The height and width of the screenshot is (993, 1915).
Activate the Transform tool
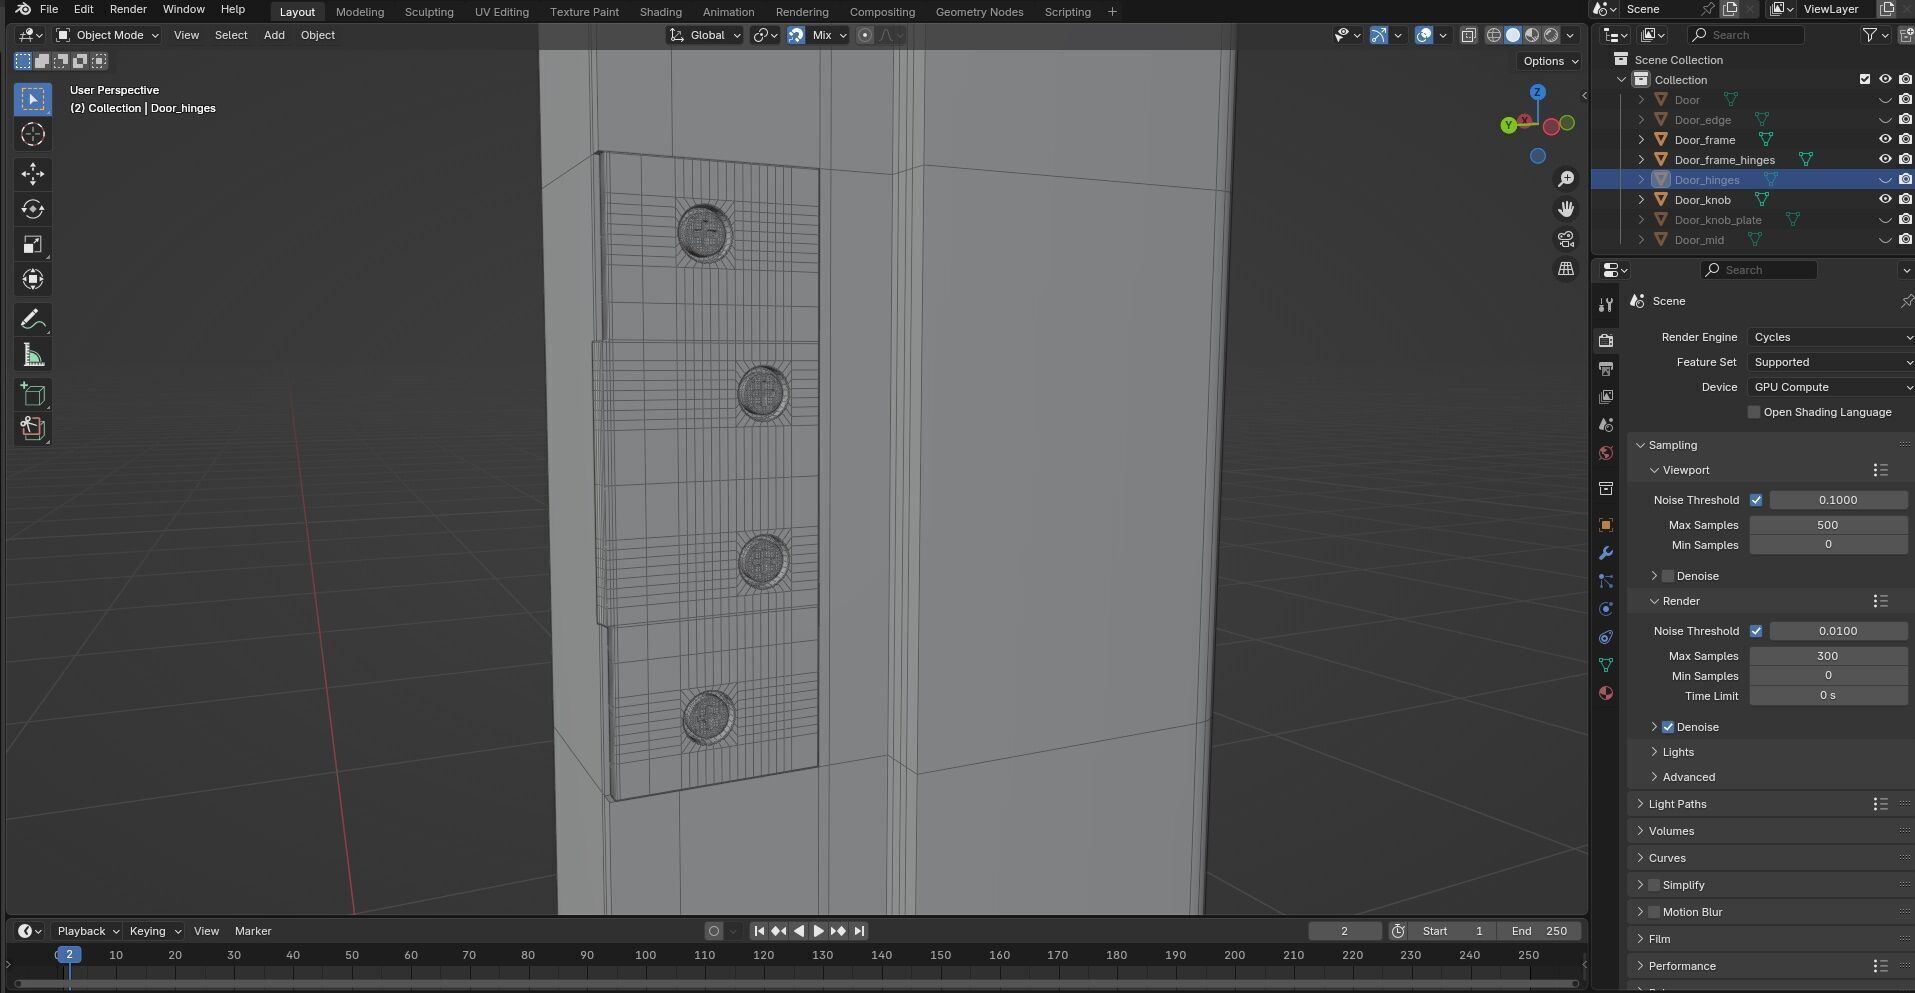click(x=33, y=280)
